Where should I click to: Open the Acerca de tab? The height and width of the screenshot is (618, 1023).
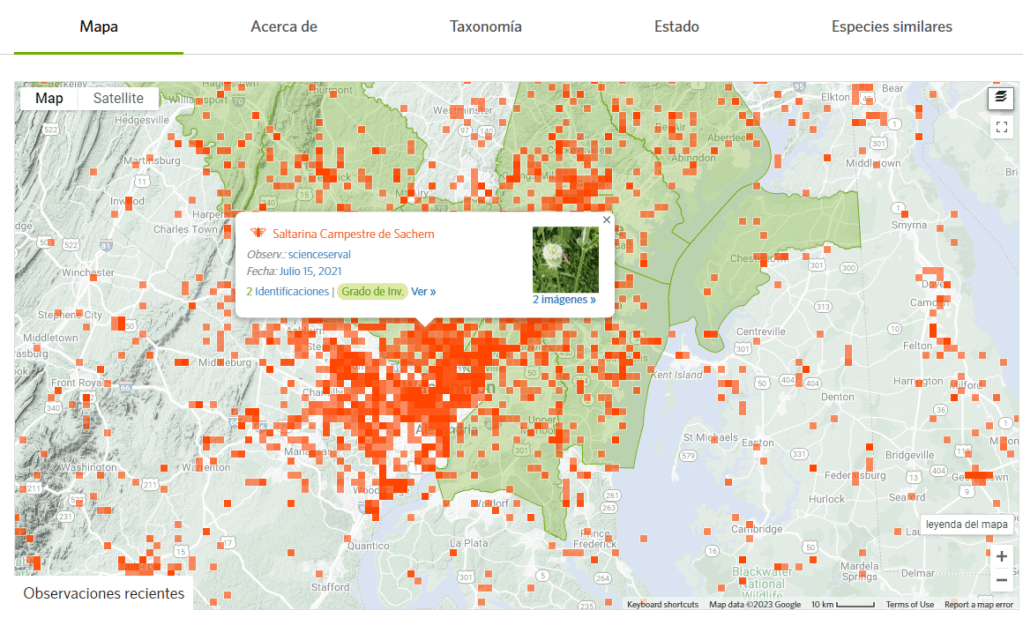[284, 27]
